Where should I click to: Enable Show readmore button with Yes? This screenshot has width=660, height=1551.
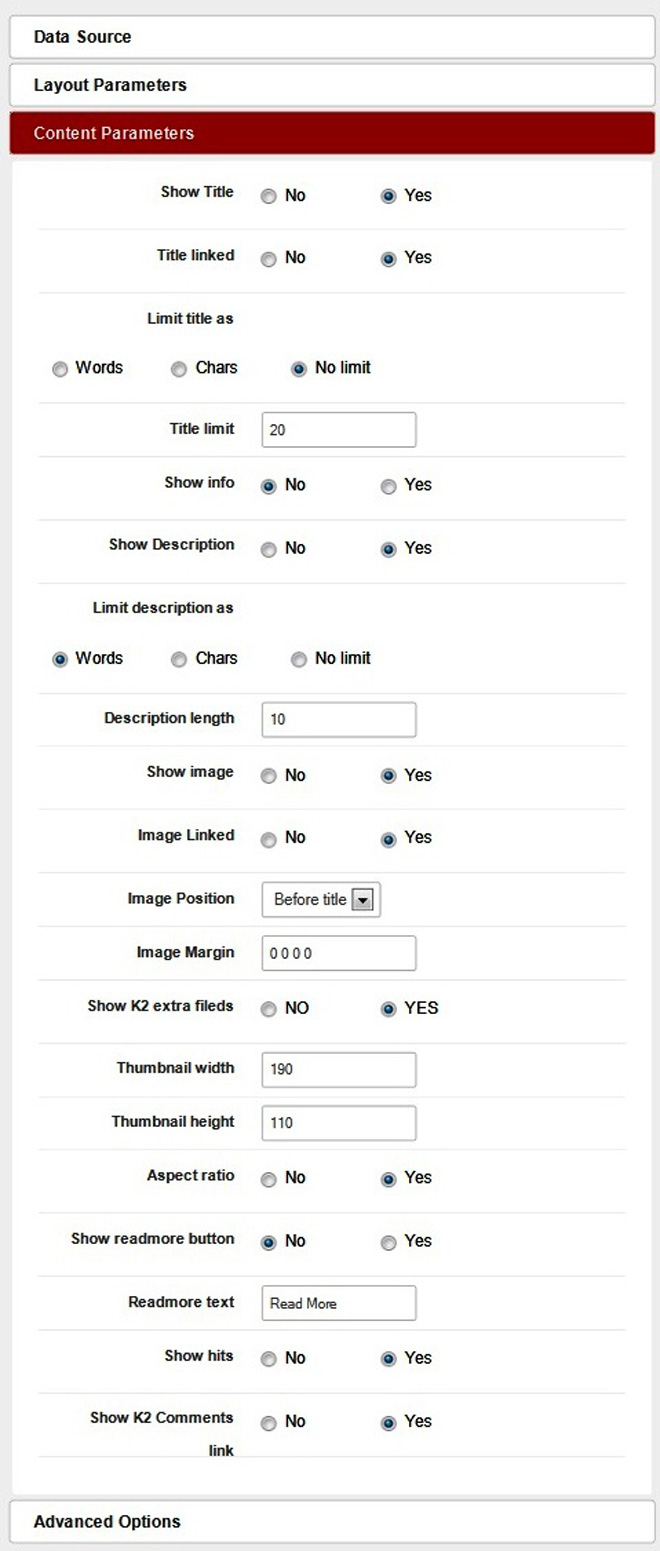[x=388, y=1242]
